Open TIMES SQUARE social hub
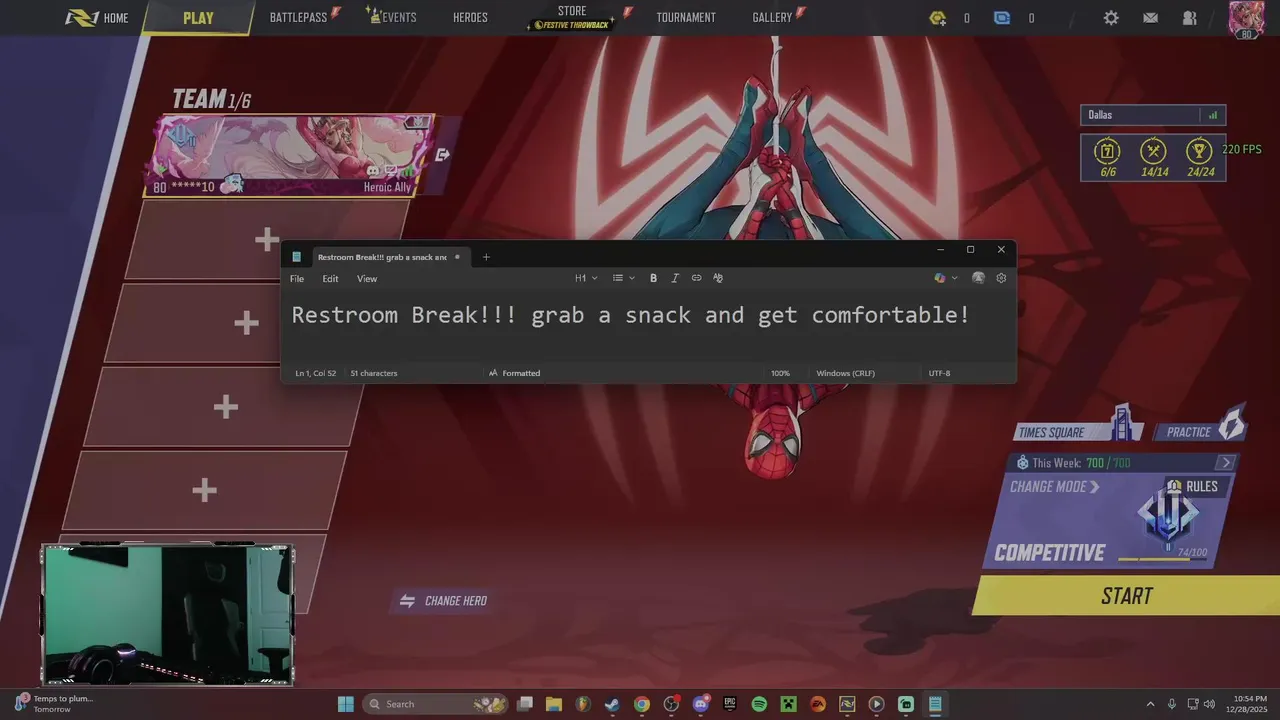This screenshot has width=1280, height=720. (x=1078, y=432)
